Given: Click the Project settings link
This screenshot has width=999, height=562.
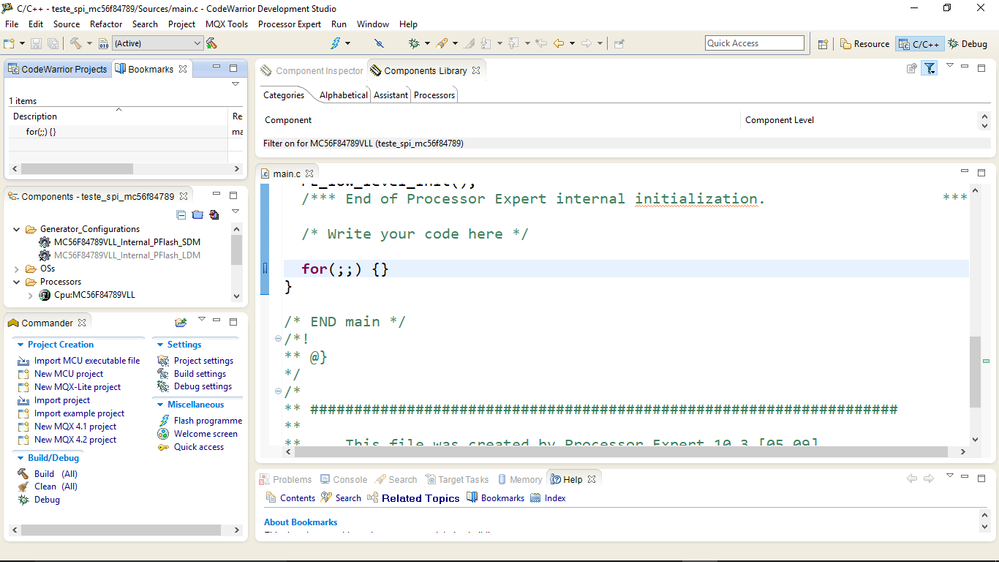Looking at the screenshot, I should pyautogui.click(x=203, y=361).
